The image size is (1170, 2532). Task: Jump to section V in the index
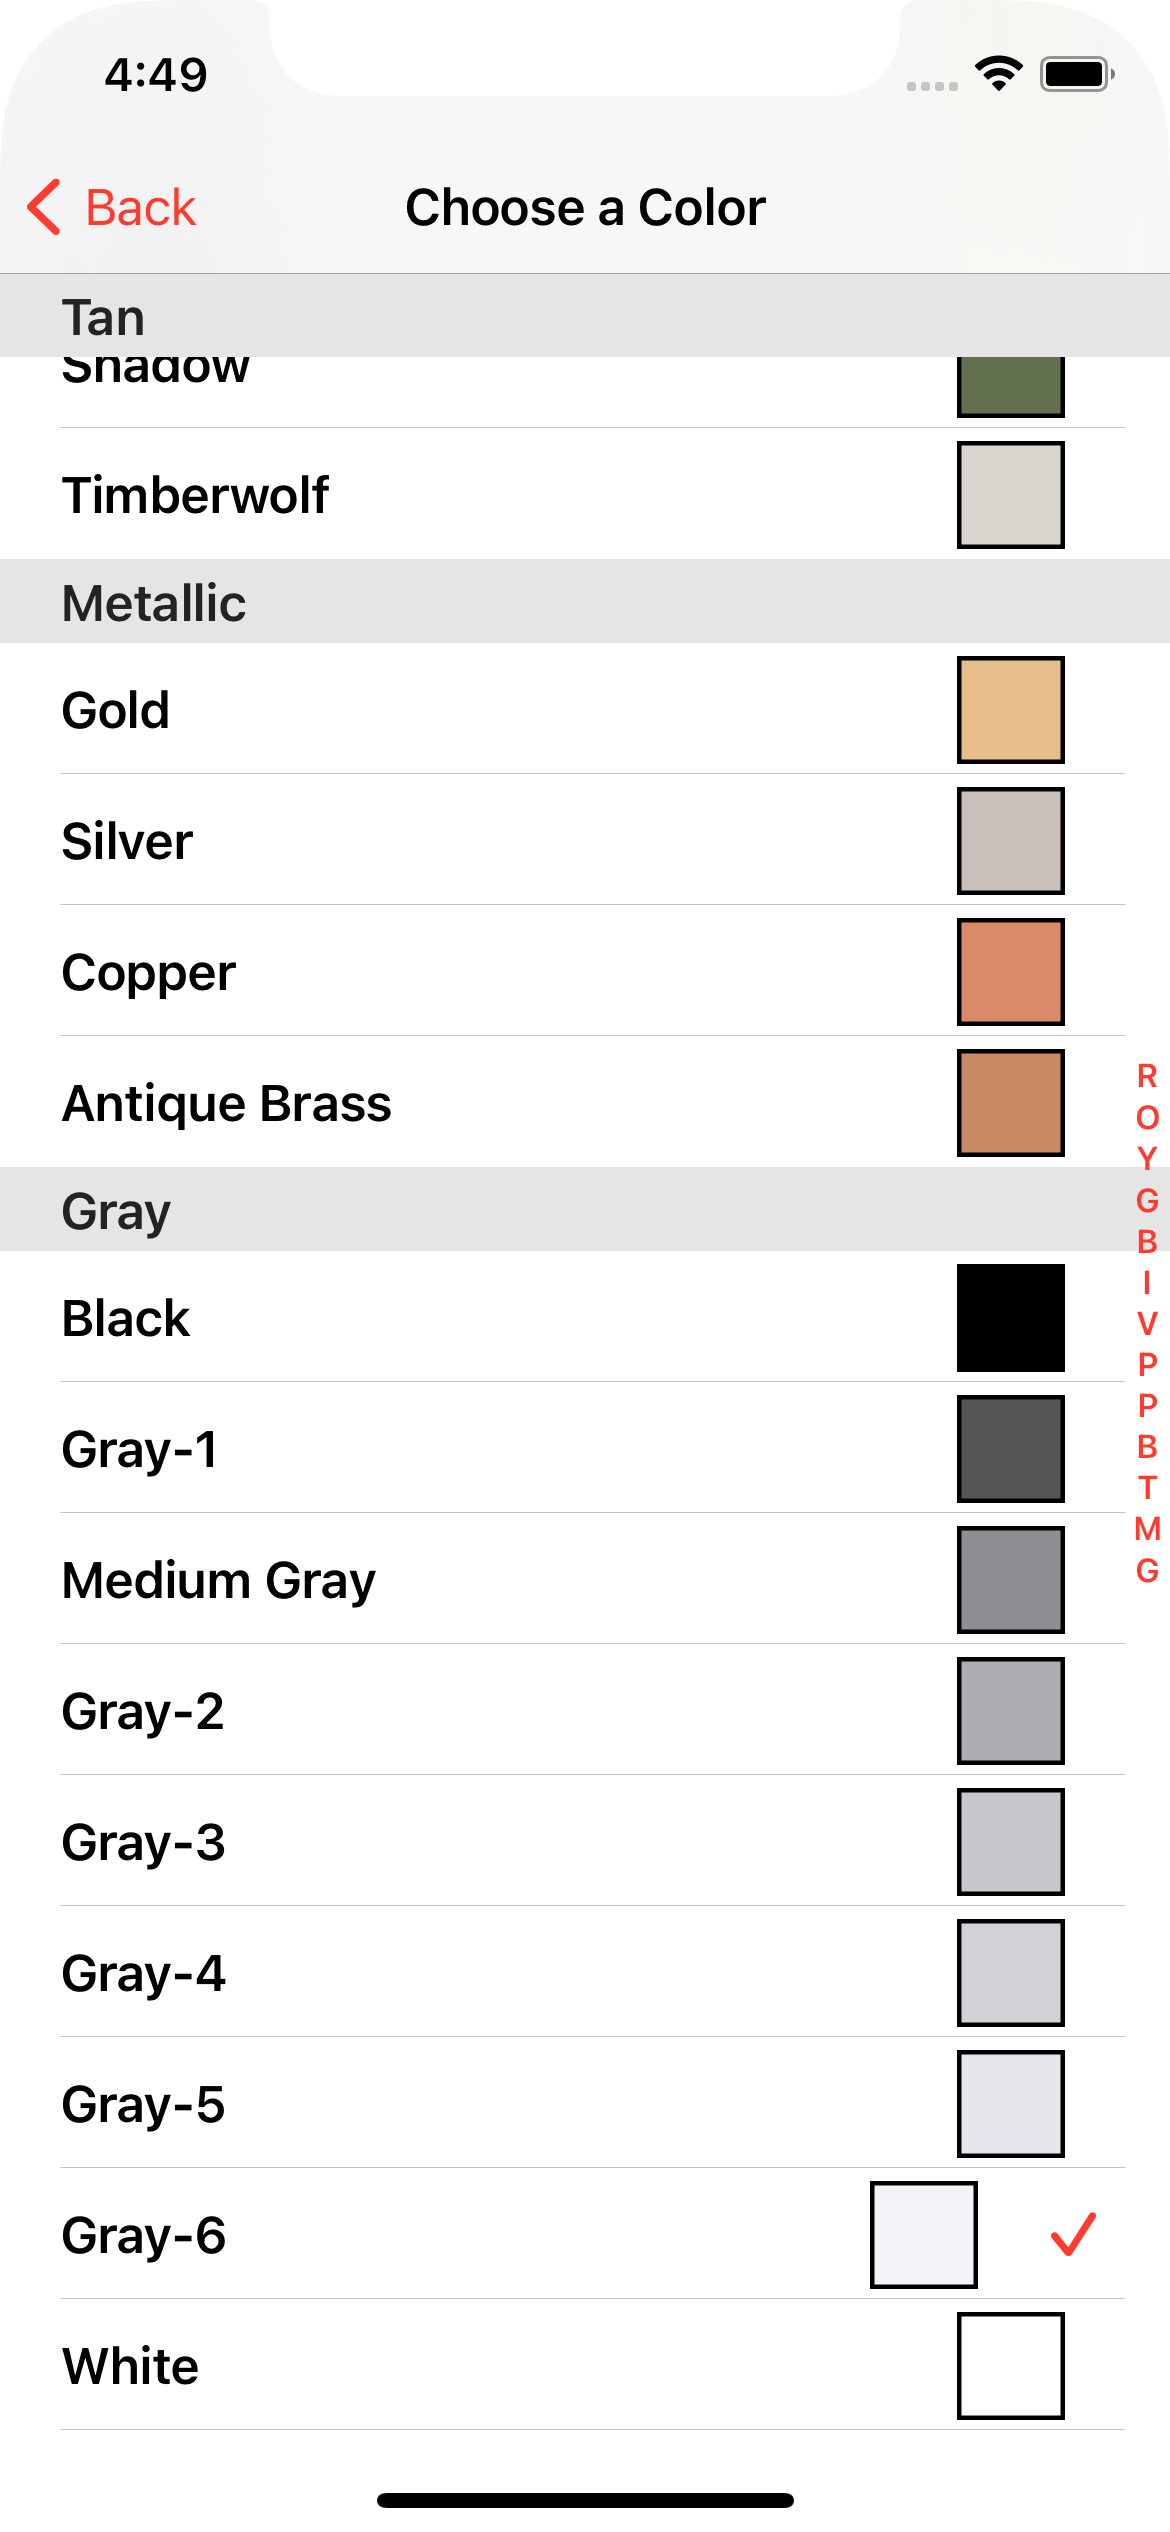[x=1147, y=1323]
